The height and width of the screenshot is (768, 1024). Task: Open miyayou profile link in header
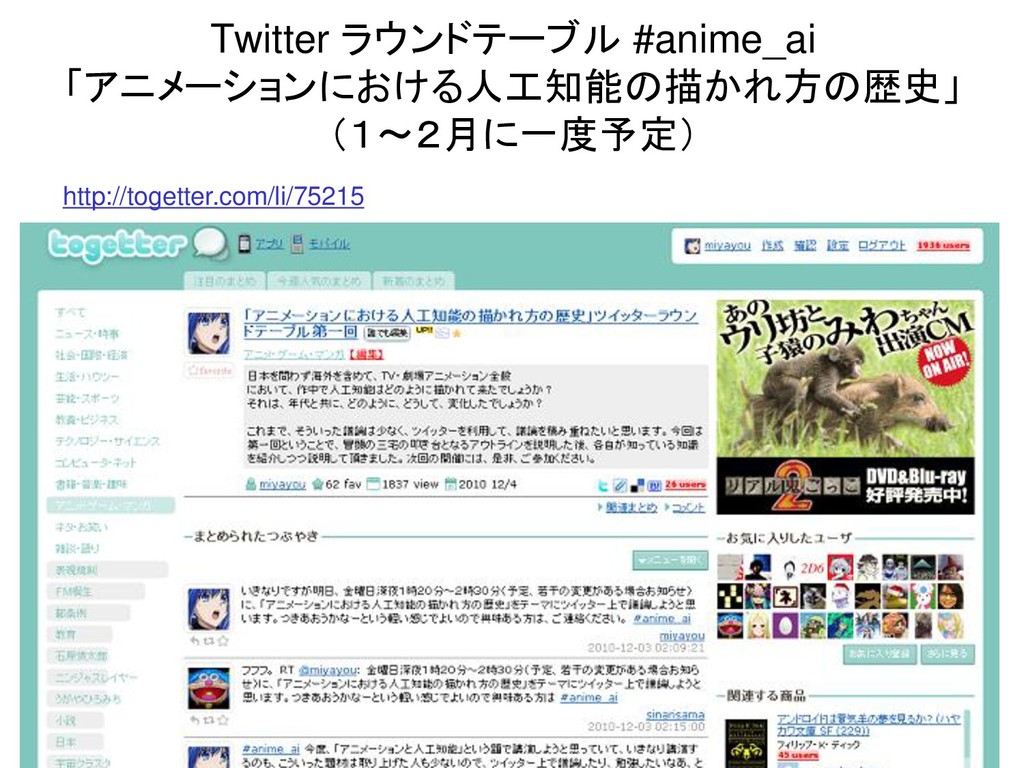tap(727, 246)
